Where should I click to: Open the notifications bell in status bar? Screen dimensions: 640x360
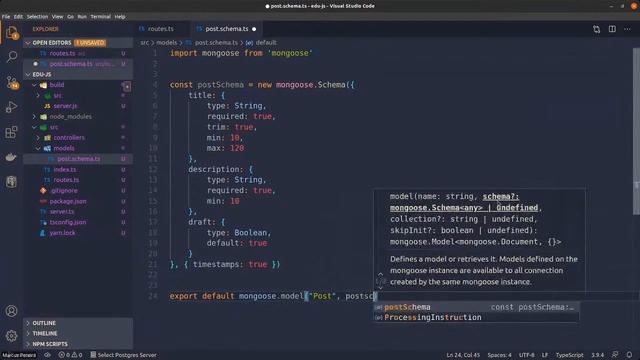(x=629, y=355)
